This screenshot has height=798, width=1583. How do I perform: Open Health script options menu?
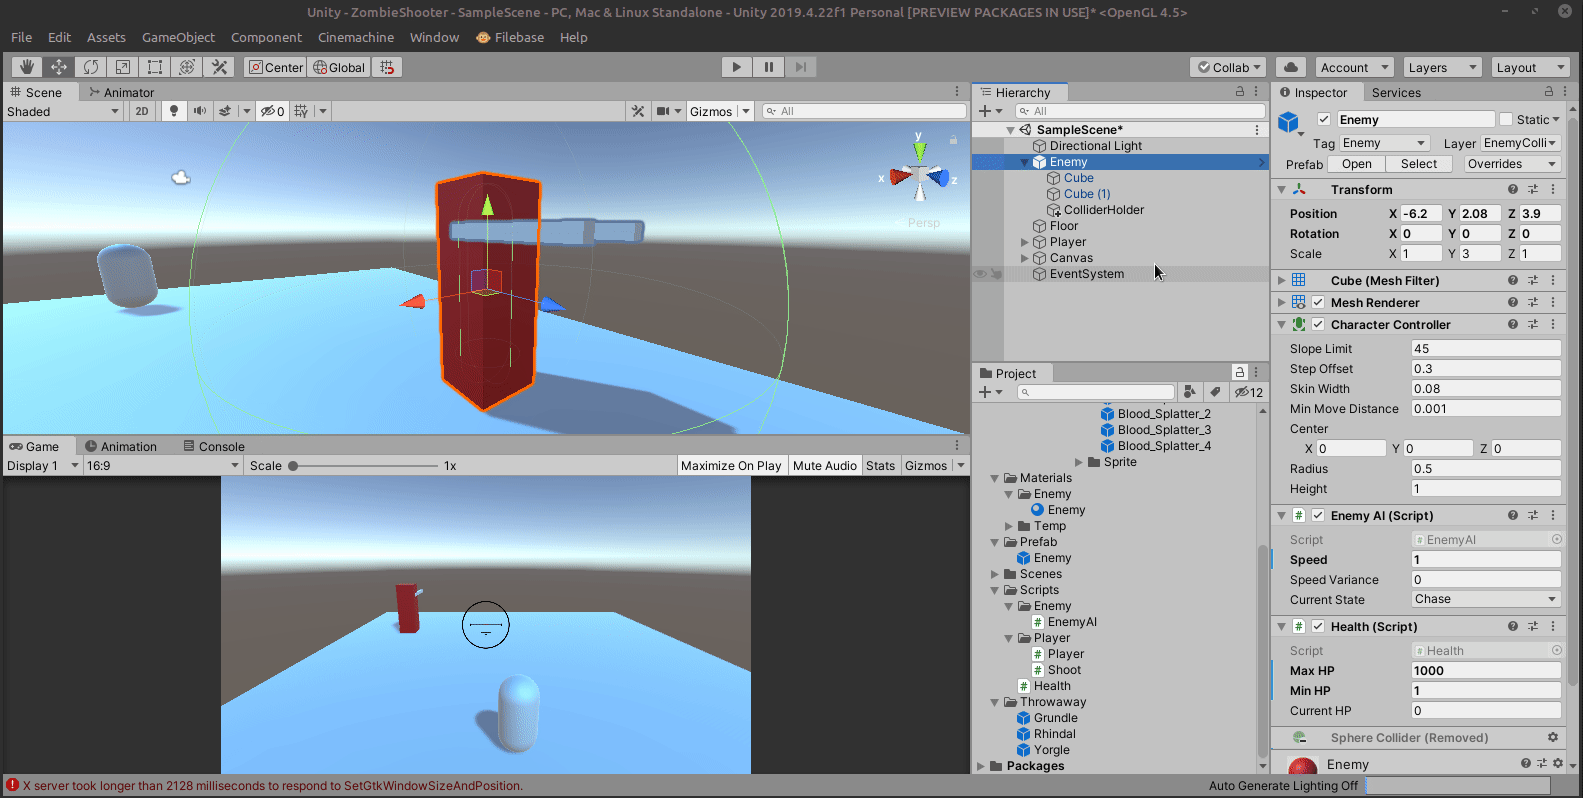1553,626
